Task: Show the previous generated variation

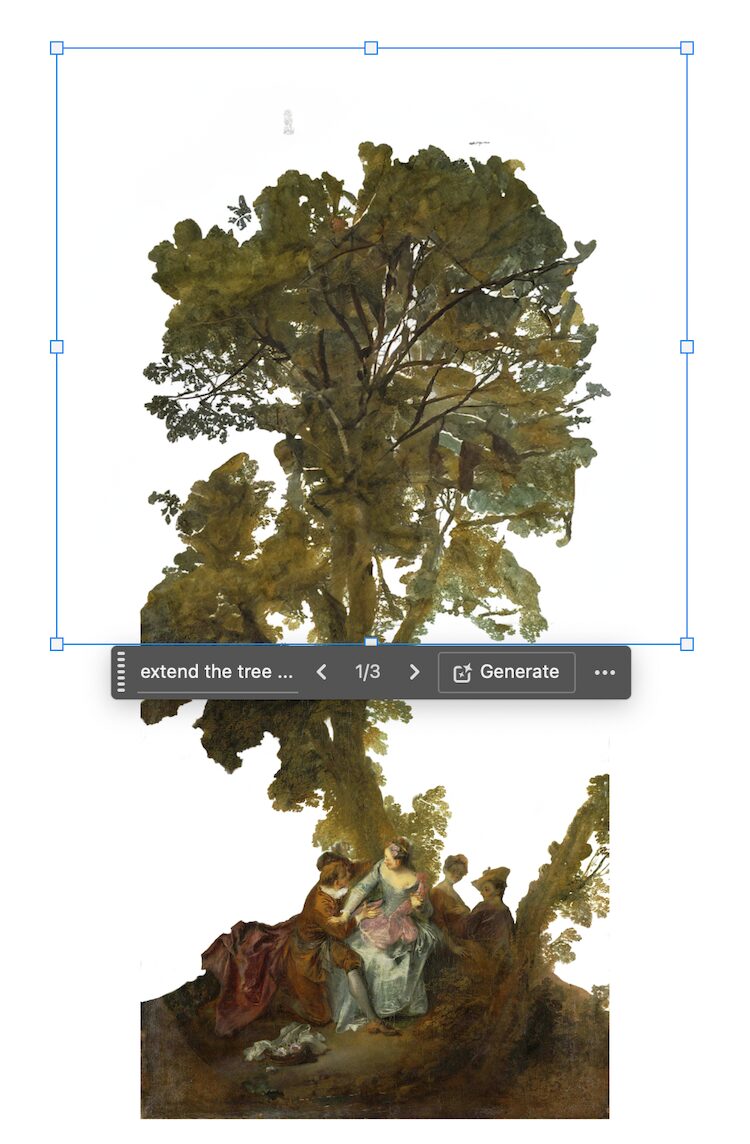Action: pyautogui.click(x=321, y=672)
